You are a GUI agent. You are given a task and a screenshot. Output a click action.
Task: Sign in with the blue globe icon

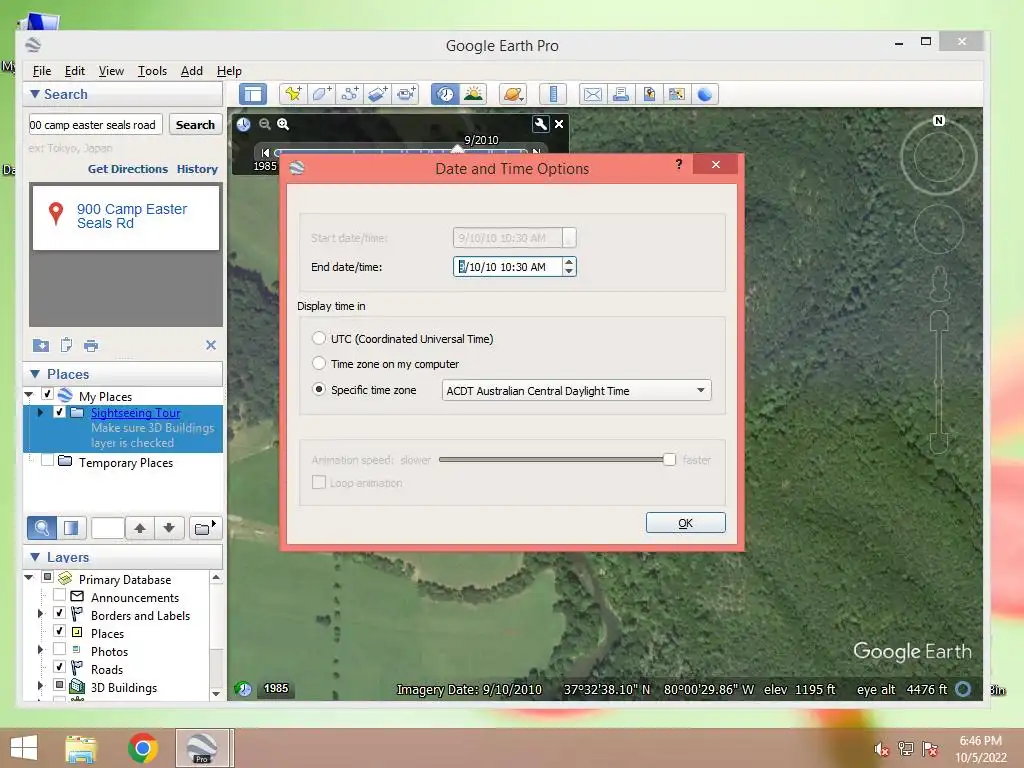(x=705, y=94)
